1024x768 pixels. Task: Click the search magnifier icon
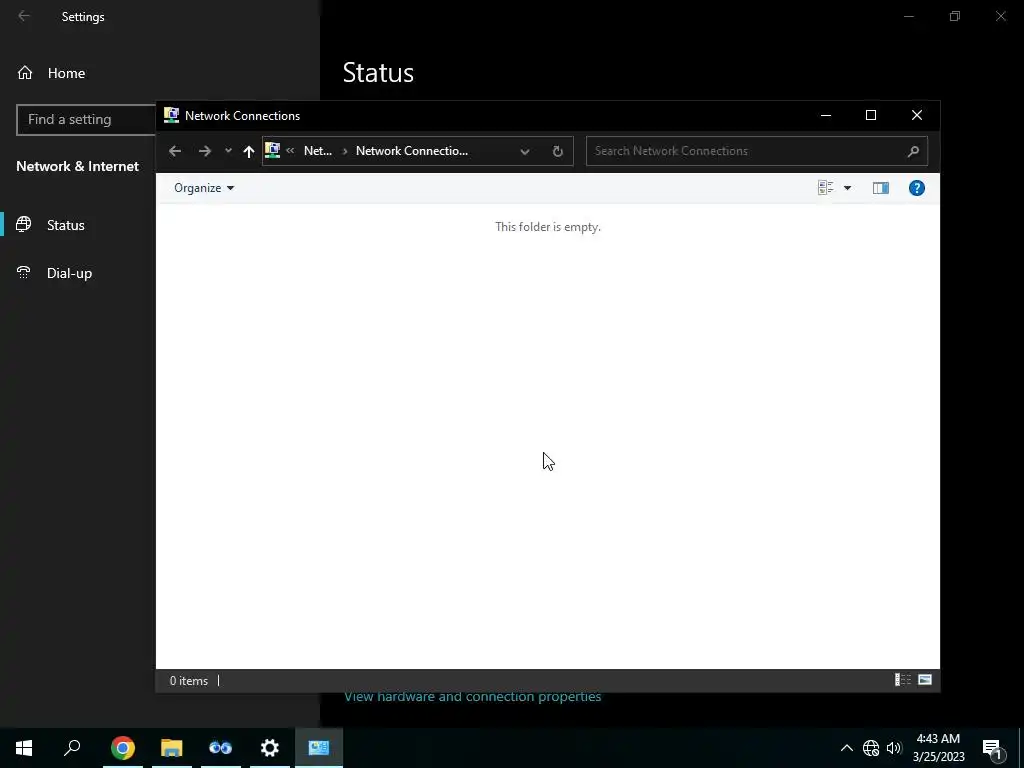point(913,151)
